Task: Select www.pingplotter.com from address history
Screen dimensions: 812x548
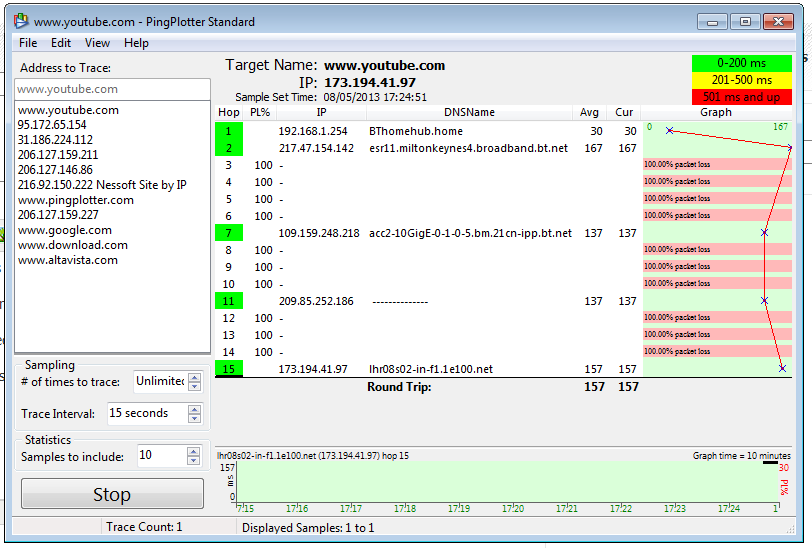Action: 76,200
